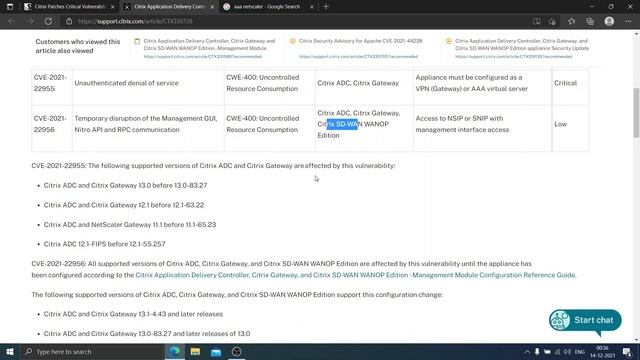Click the battery tray icon
The width and height of the screenshot is (640, 360).
(x=547, y=351)
